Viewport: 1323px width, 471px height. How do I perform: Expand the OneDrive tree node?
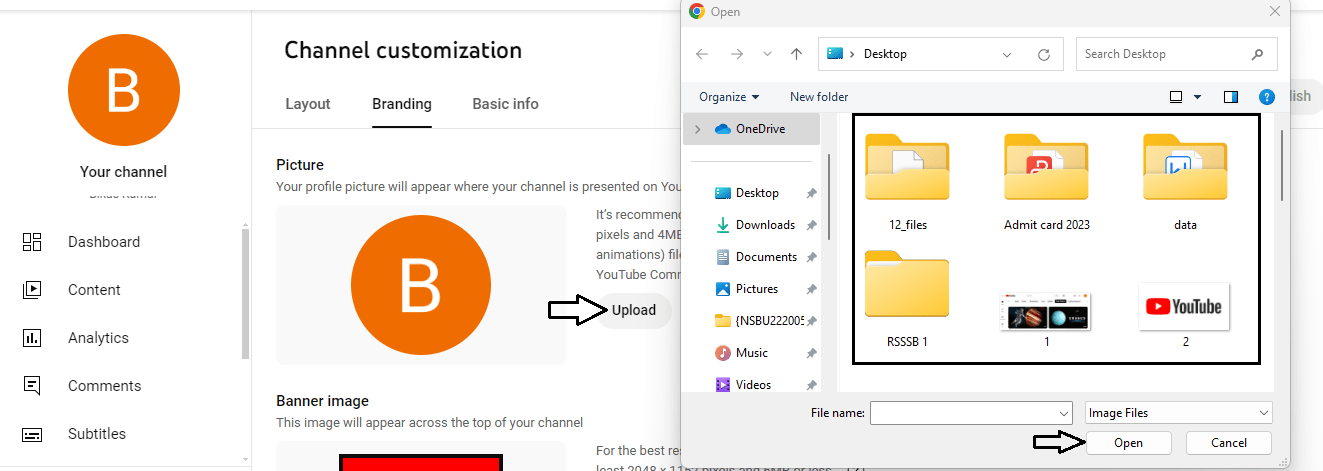pos(697,129)
